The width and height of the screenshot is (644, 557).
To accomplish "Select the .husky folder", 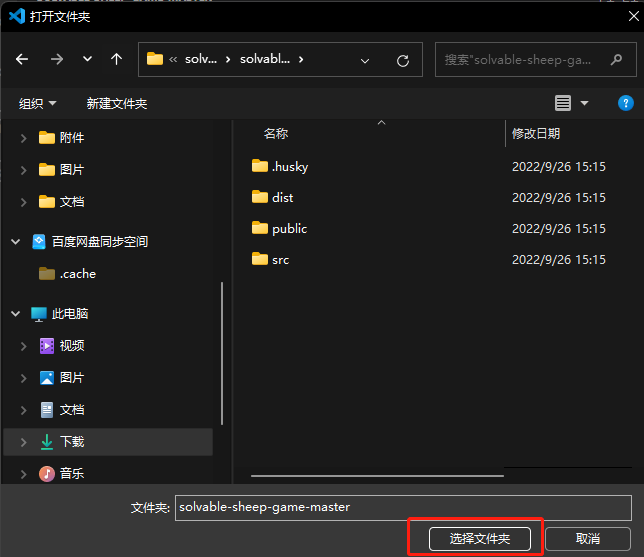I will click(280, 166).
